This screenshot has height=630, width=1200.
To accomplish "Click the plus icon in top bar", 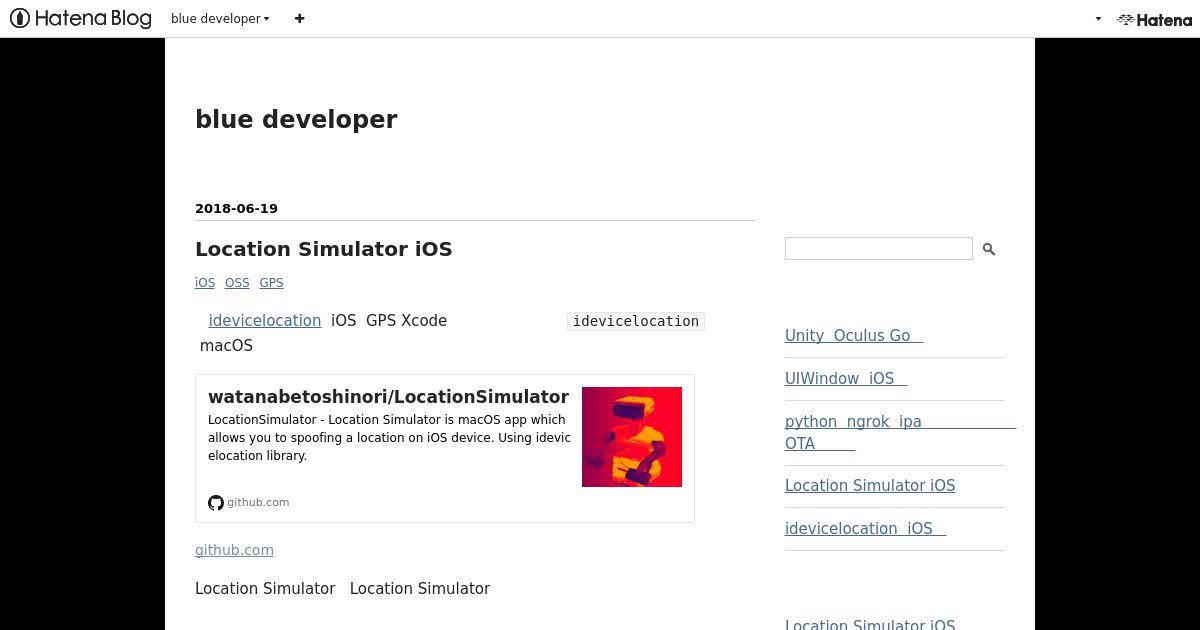I will tap(299, 18).
